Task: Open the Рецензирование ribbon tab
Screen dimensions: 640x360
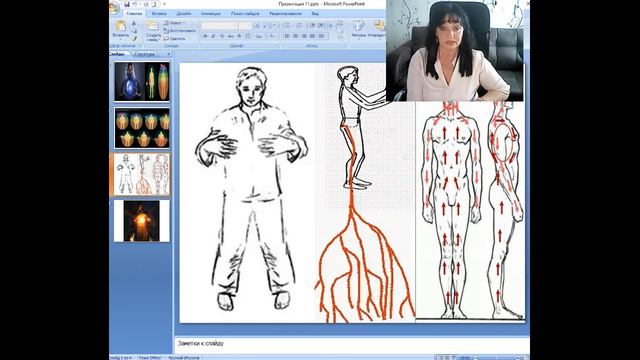Action: point(285,13)
